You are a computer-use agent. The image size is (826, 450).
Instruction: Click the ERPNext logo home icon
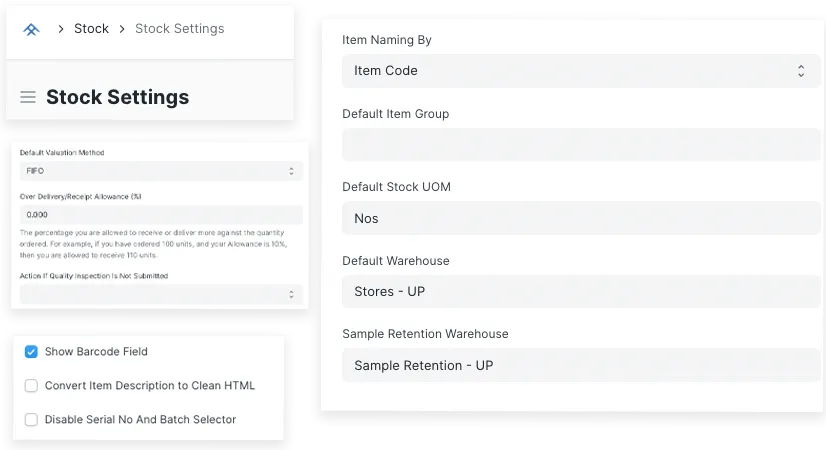coord(31,29)
